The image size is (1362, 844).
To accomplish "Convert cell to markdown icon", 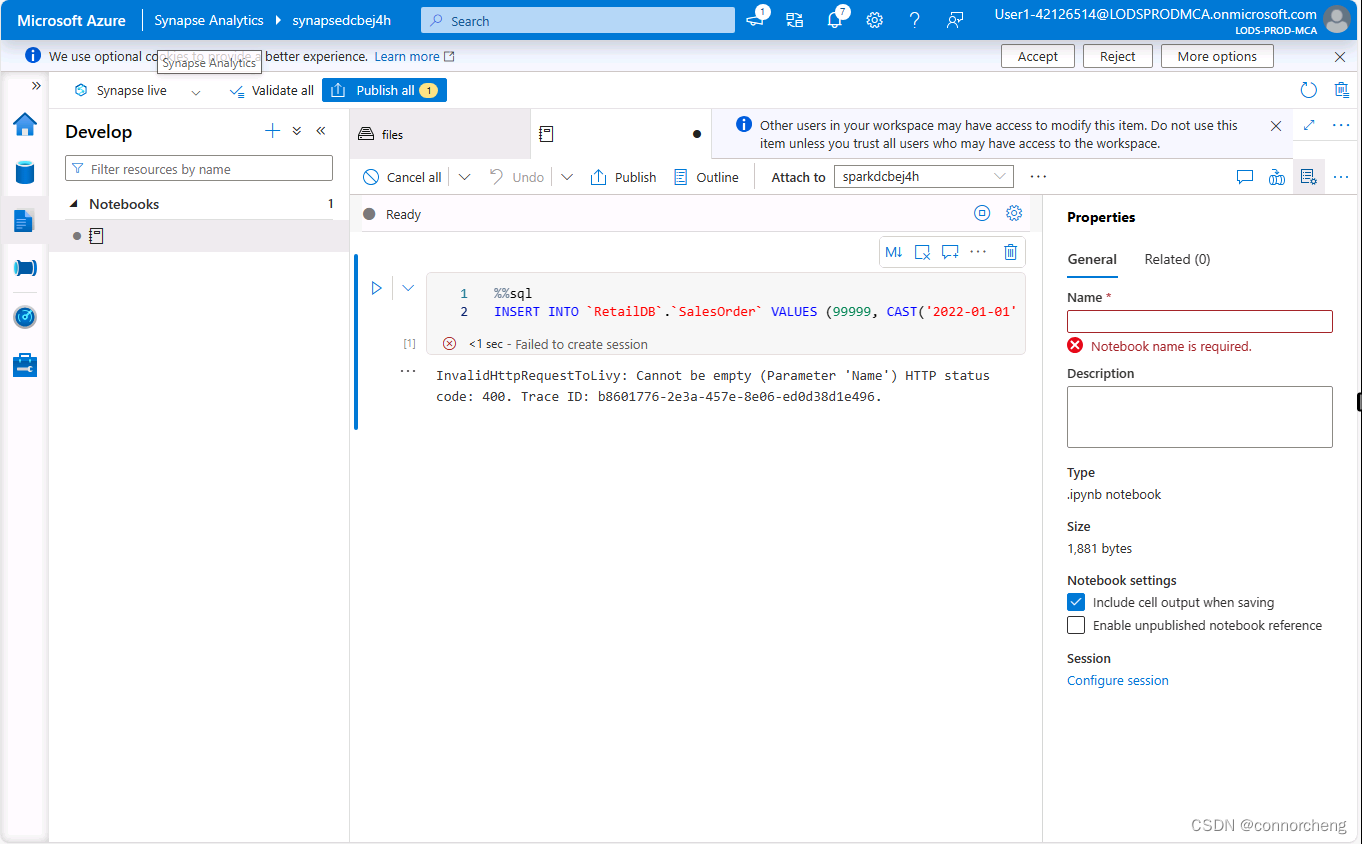I will point(894,252).
